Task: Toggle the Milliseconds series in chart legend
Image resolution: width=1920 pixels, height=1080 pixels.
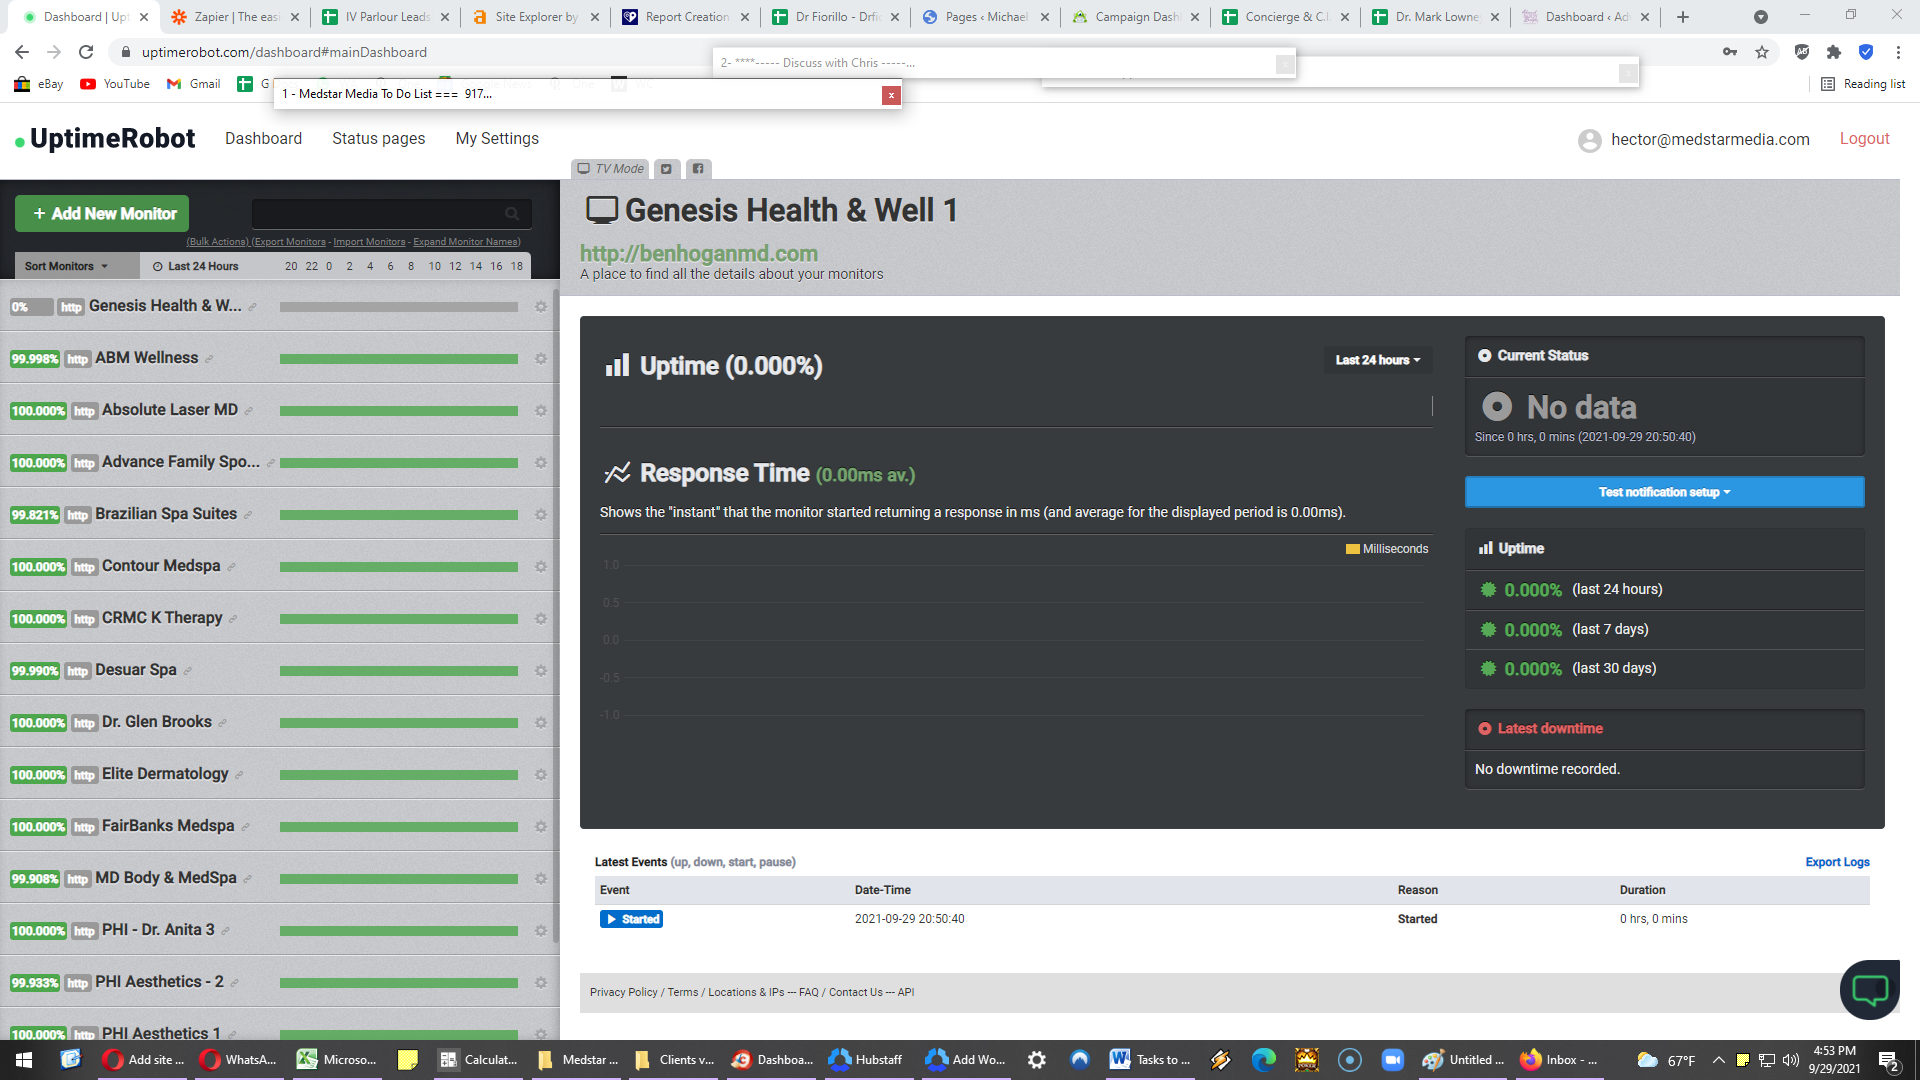Action: click(x=1387, y=549)
